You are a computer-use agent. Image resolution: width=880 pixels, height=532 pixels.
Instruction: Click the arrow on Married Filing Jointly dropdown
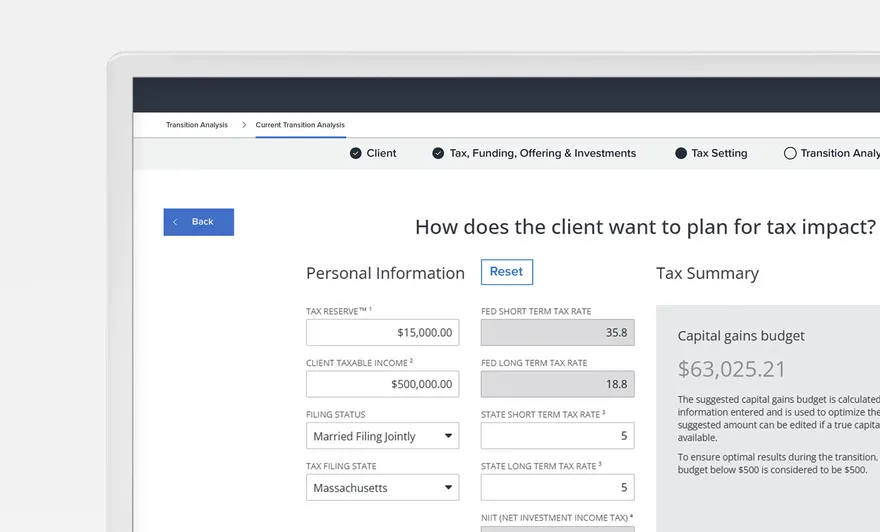click(x=448, y=435)
